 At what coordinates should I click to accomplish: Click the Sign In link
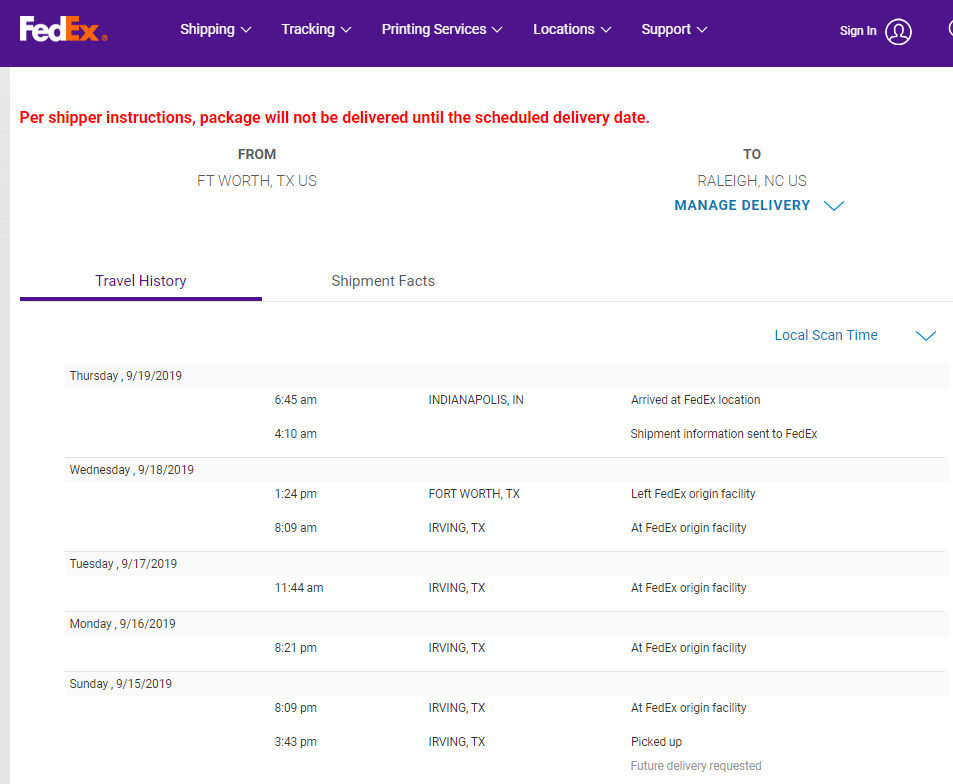pyautogui.click(x=858, y=31)
